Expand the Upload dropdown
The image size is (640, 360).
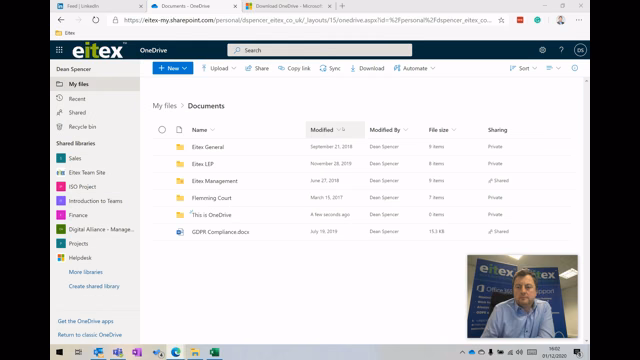pos(234,68)
